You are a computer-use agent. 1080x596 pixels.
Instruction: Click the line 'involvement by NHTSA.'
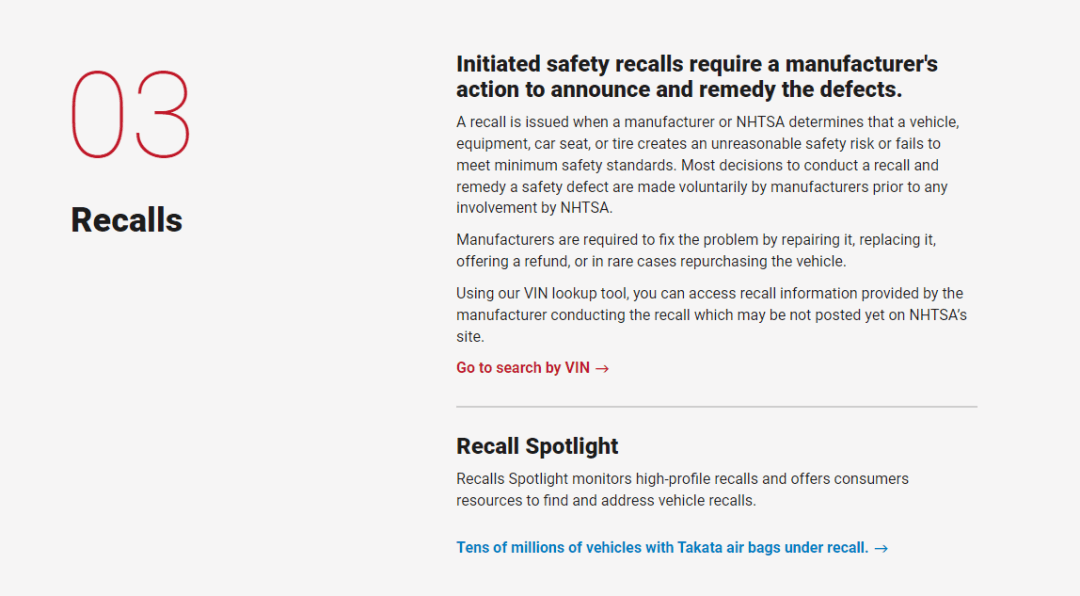[534, 208]
